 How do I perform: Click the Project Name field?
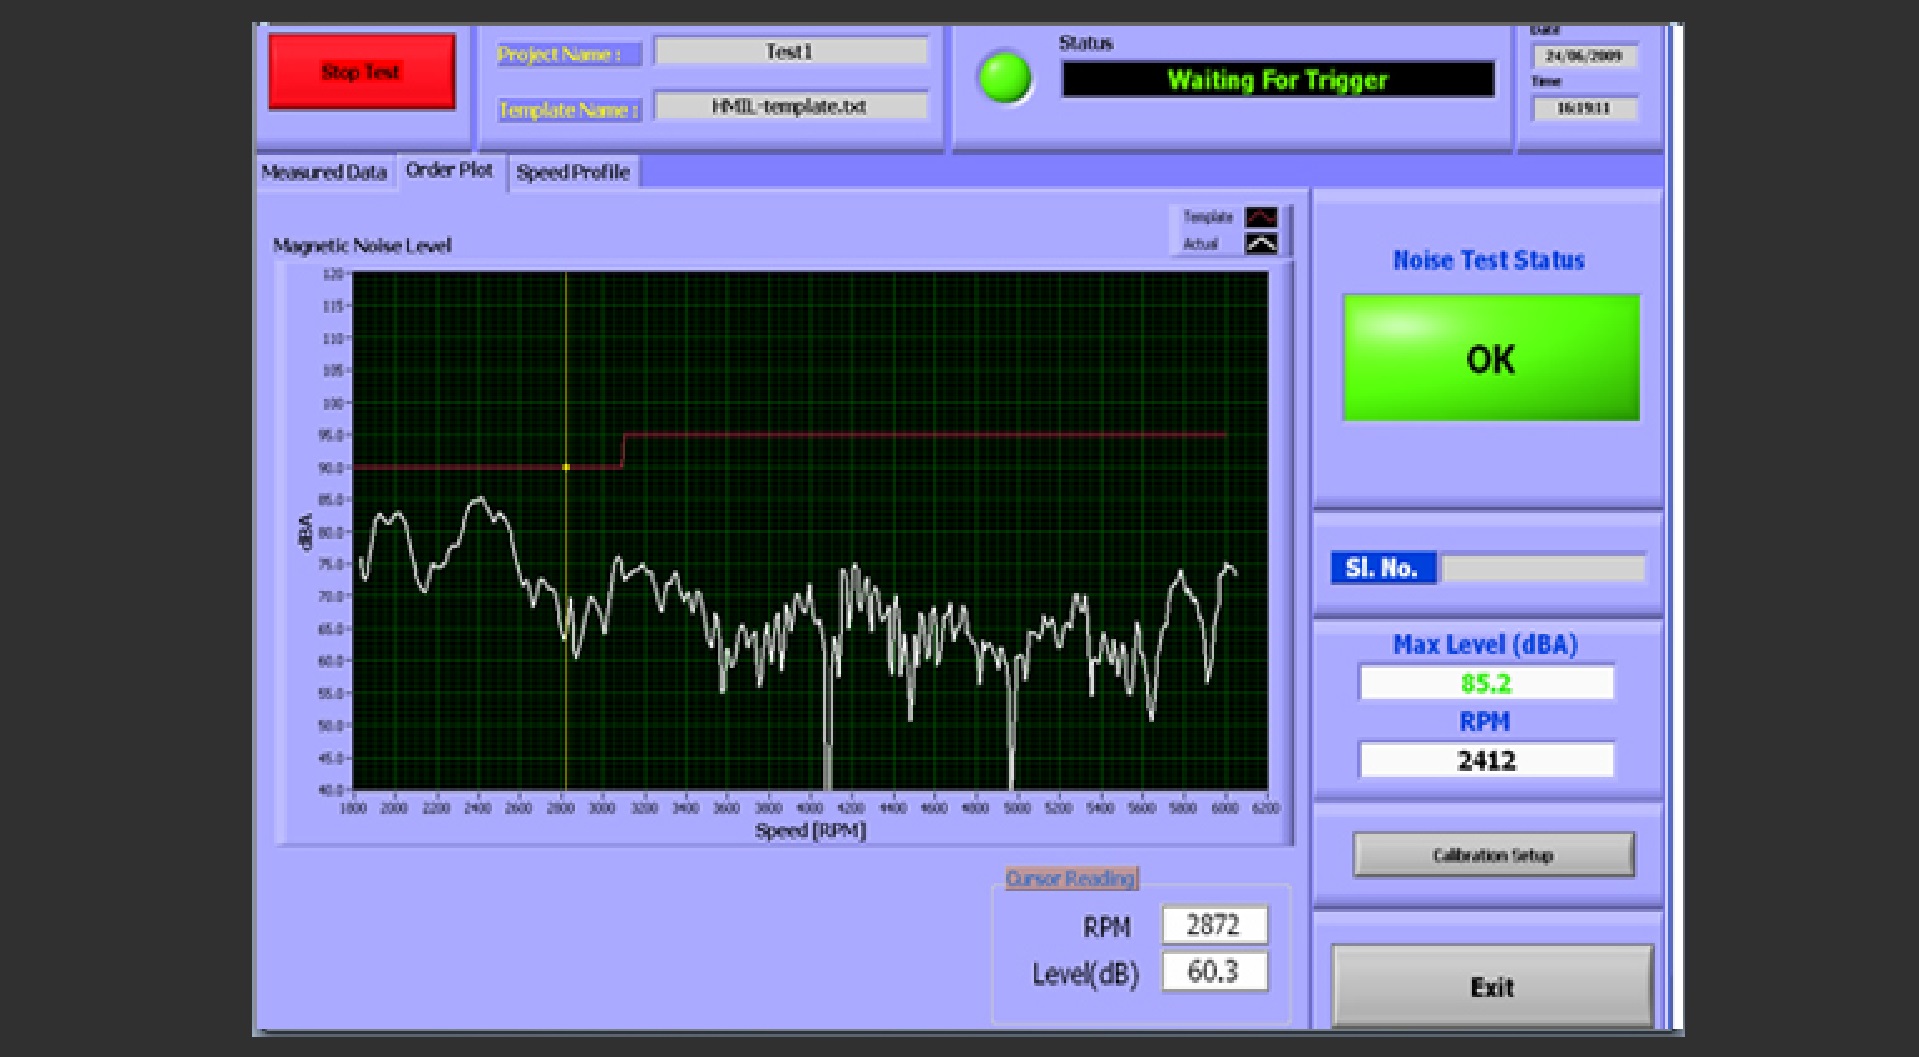click(790, 52)
